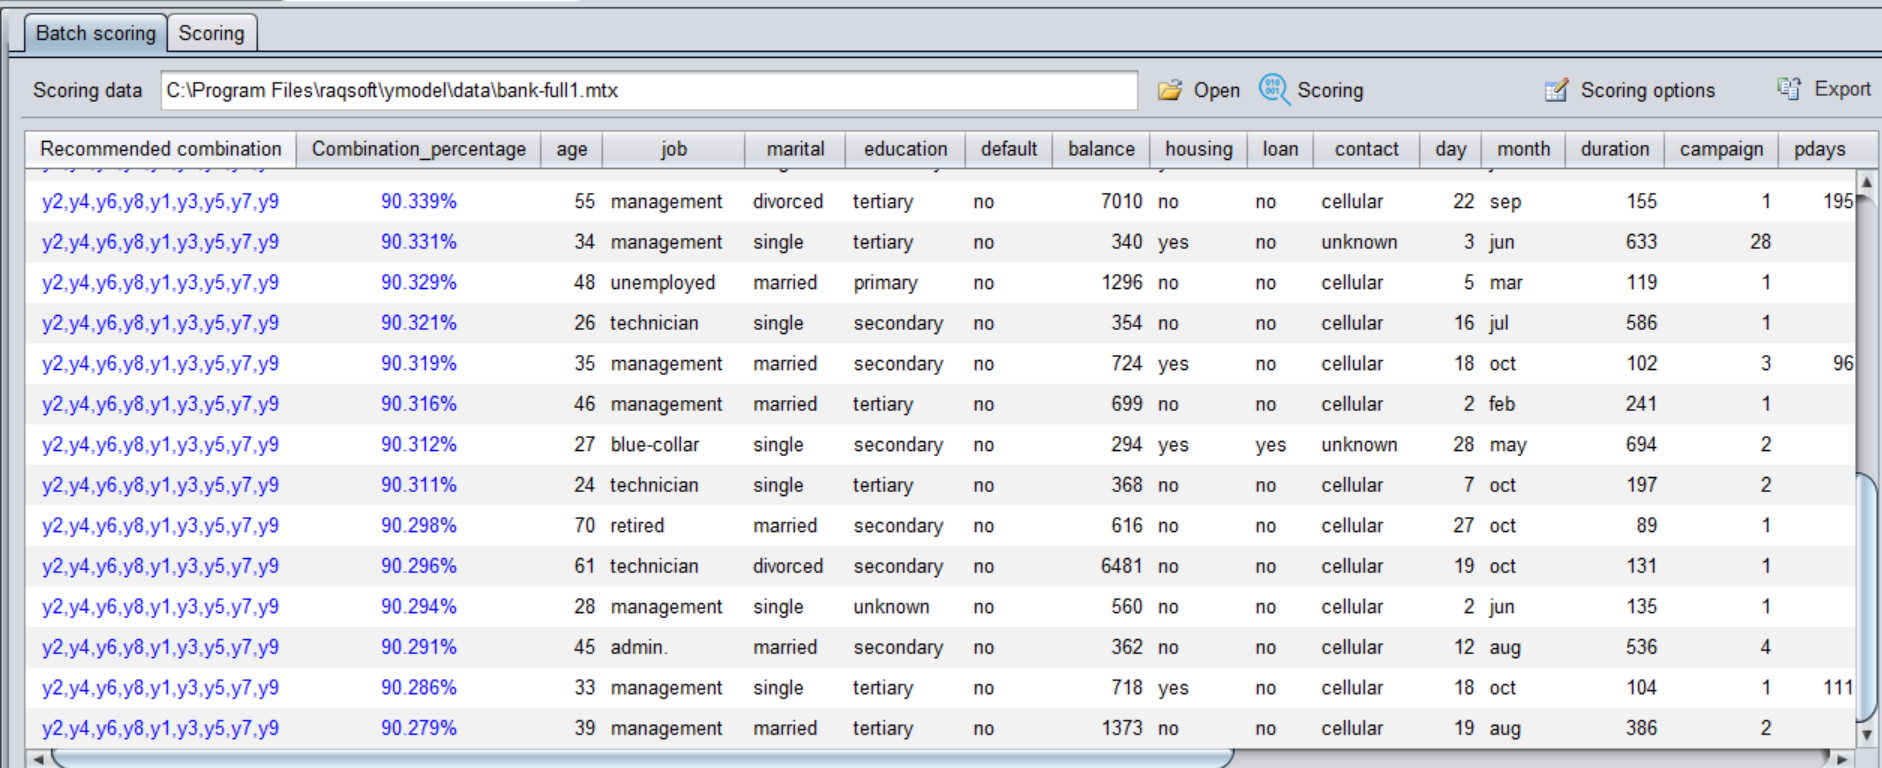Switch to the Scoring tab
This screenshot has height=768, width=1882.
click(x=211, y=33)
